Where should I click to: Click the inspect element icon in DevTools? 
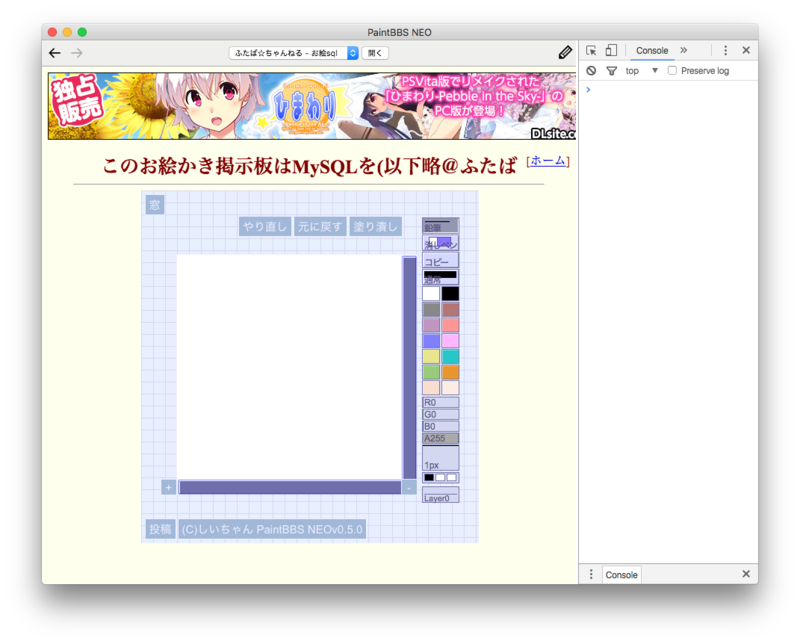(x=589, y=49)
